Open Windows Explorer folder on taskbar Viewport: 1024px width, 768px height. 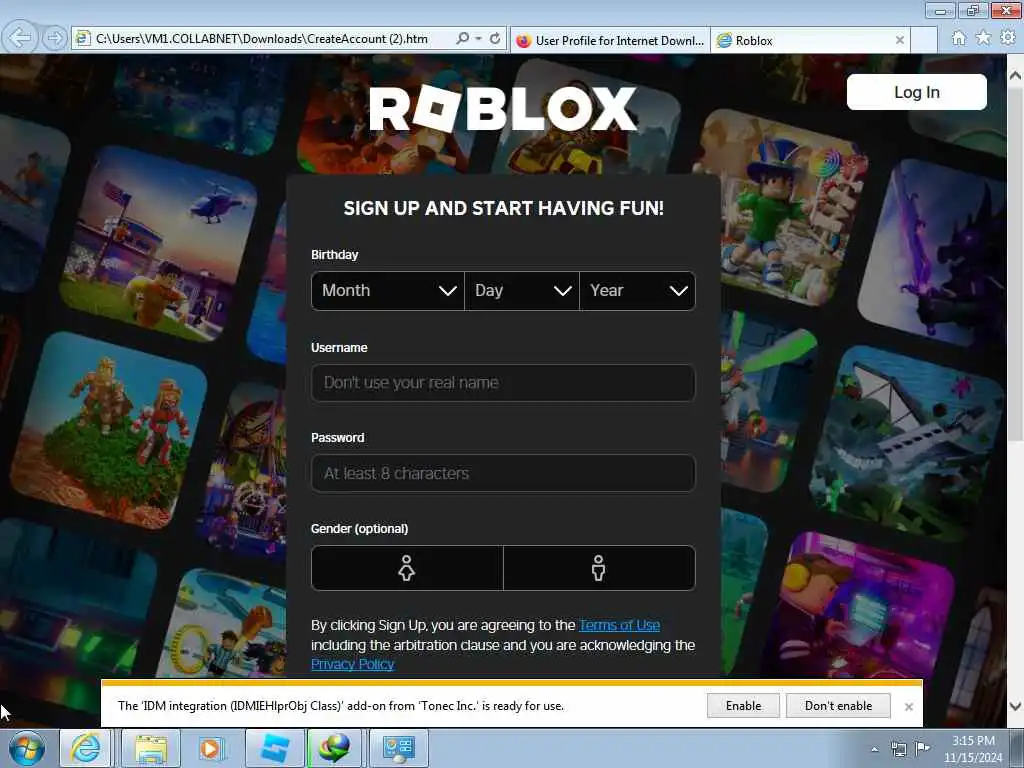point(152,748)
